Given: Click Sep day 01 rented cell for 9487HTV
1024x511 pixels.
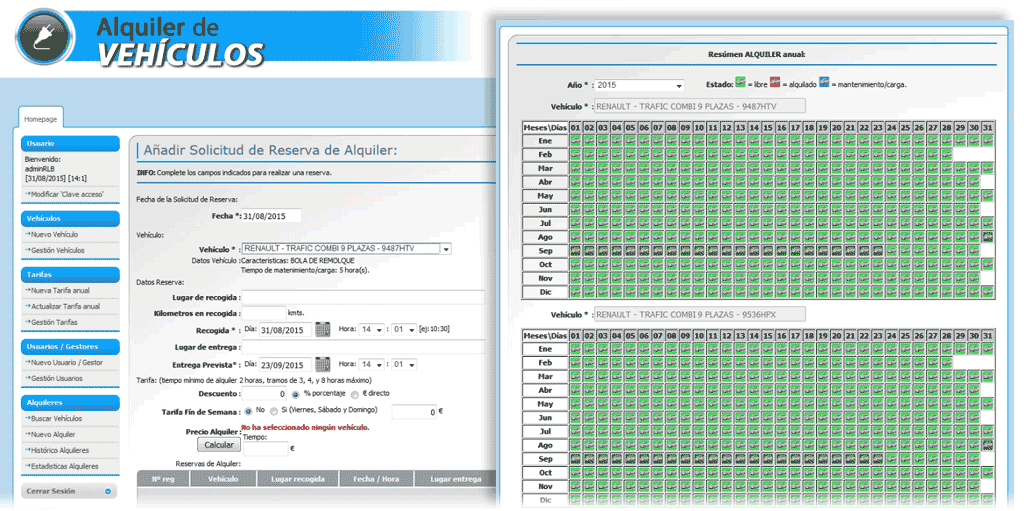Looking at the screenshot, I should click(576, 251).
